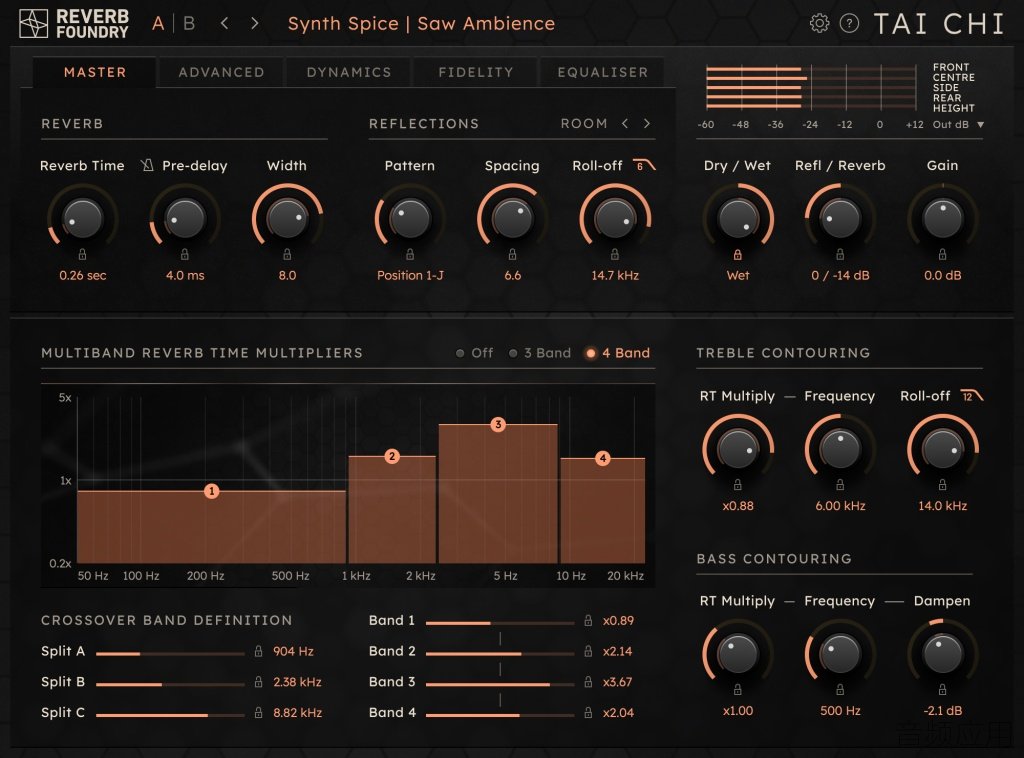Toggle the Band 2 lock icon
1024x758 pixels.
click(588, 651)
